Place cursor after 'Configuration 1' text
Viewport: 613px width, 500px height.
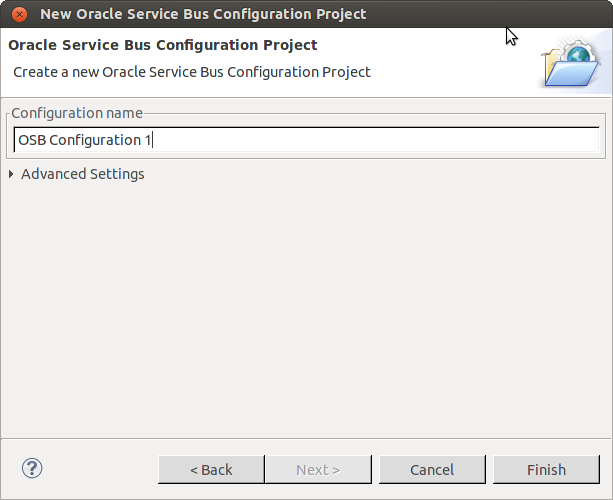click(152, 140)
